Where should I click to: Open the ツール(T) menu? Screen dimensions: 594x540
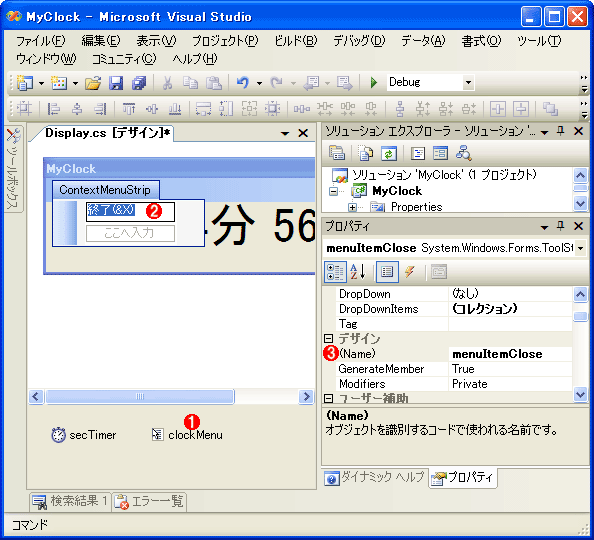click(539, 41)
